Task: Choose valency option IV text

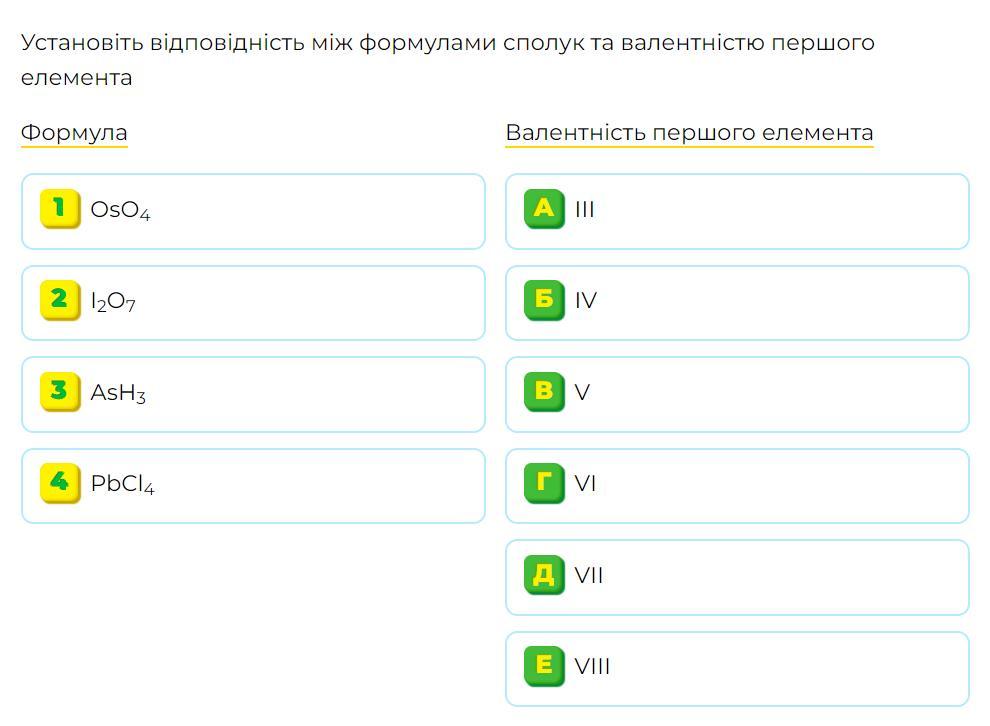Action: pos(586,301)
